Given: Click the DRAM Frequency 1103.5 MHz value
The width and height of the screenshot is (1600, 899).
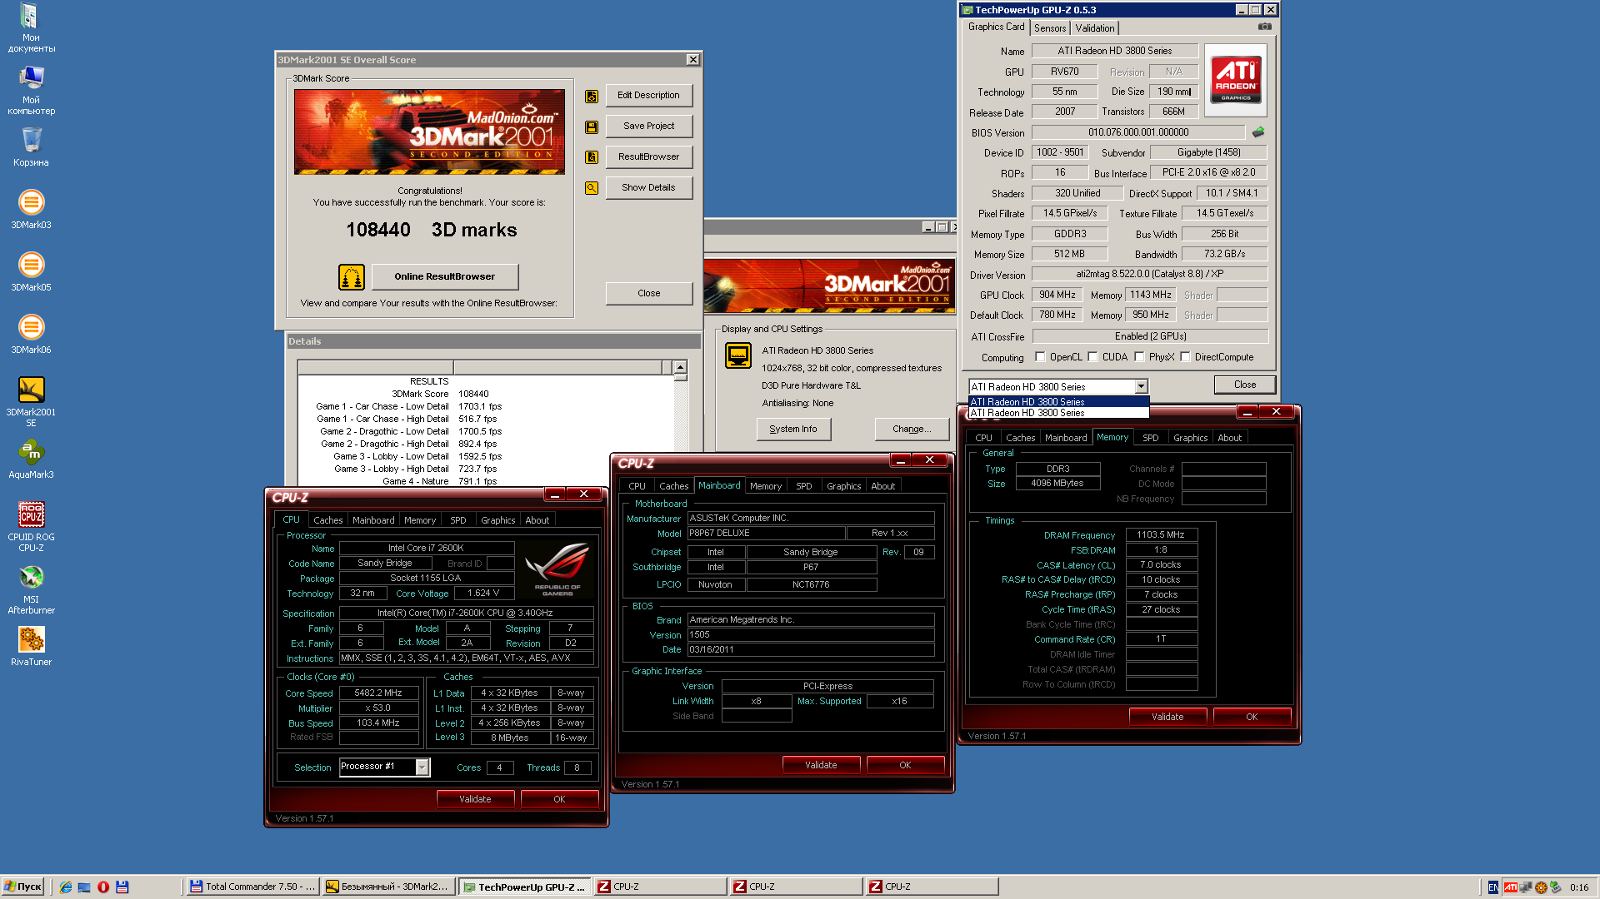Looking at the screenshot, I should pyautogui.click(x=1160, y=535).
